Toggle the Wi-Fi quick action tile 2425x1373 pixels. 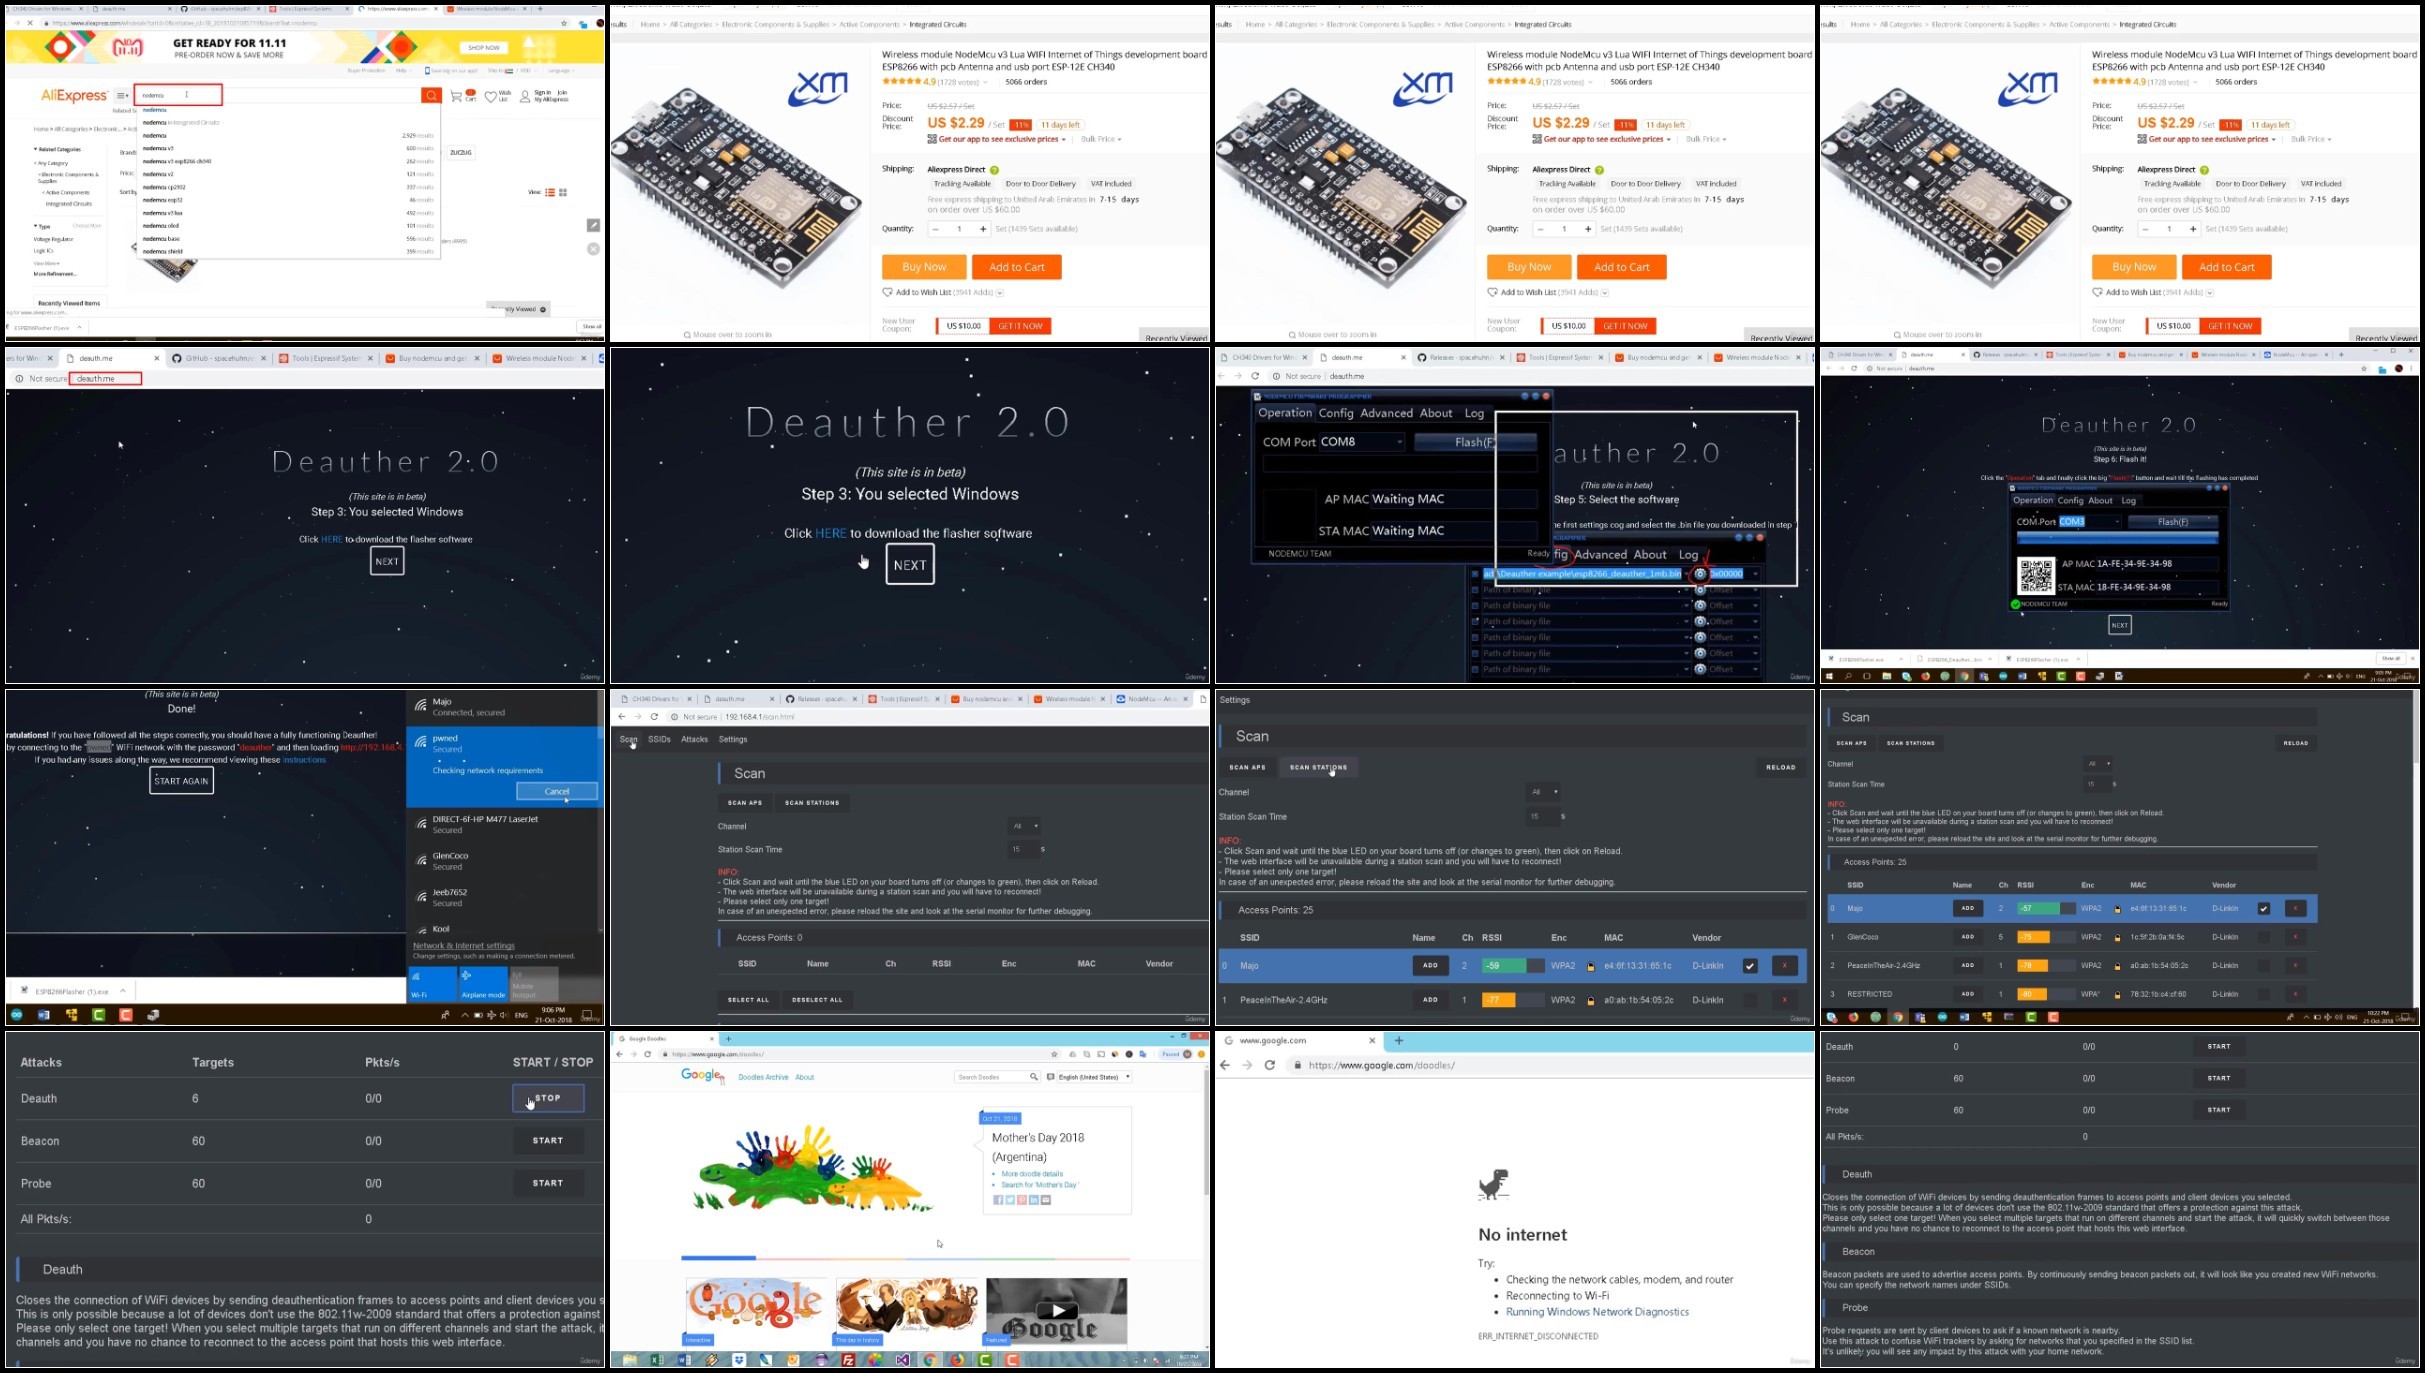[432, 984]
